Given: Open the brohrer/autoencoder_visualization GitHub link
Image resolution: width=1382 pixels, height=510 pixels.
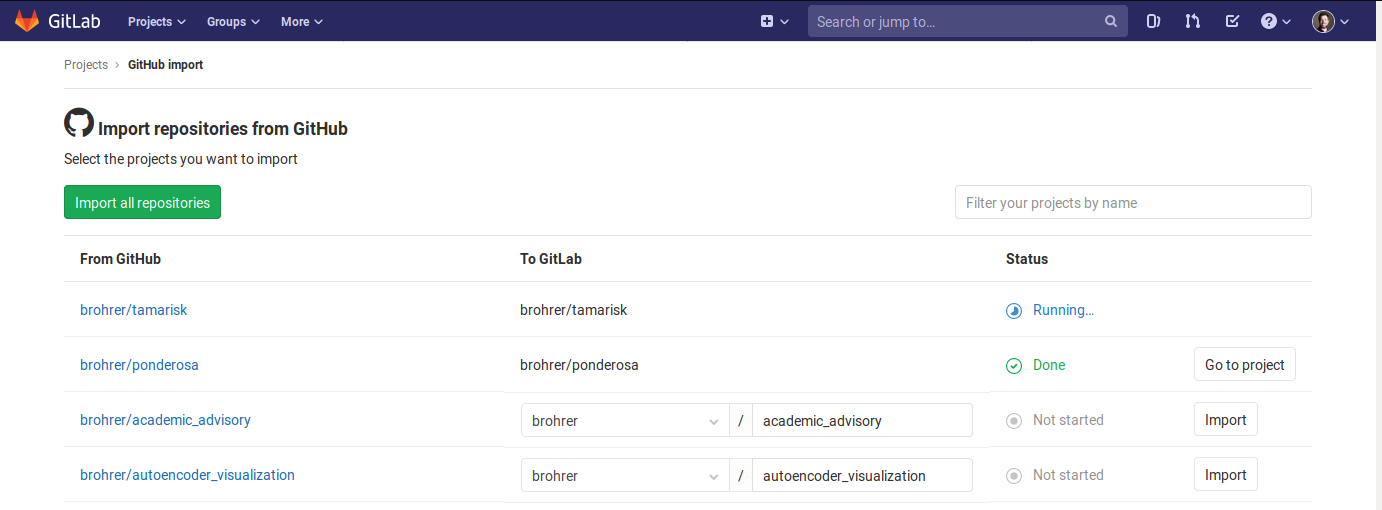Looking at the screenshot, I should pos(187,475).
